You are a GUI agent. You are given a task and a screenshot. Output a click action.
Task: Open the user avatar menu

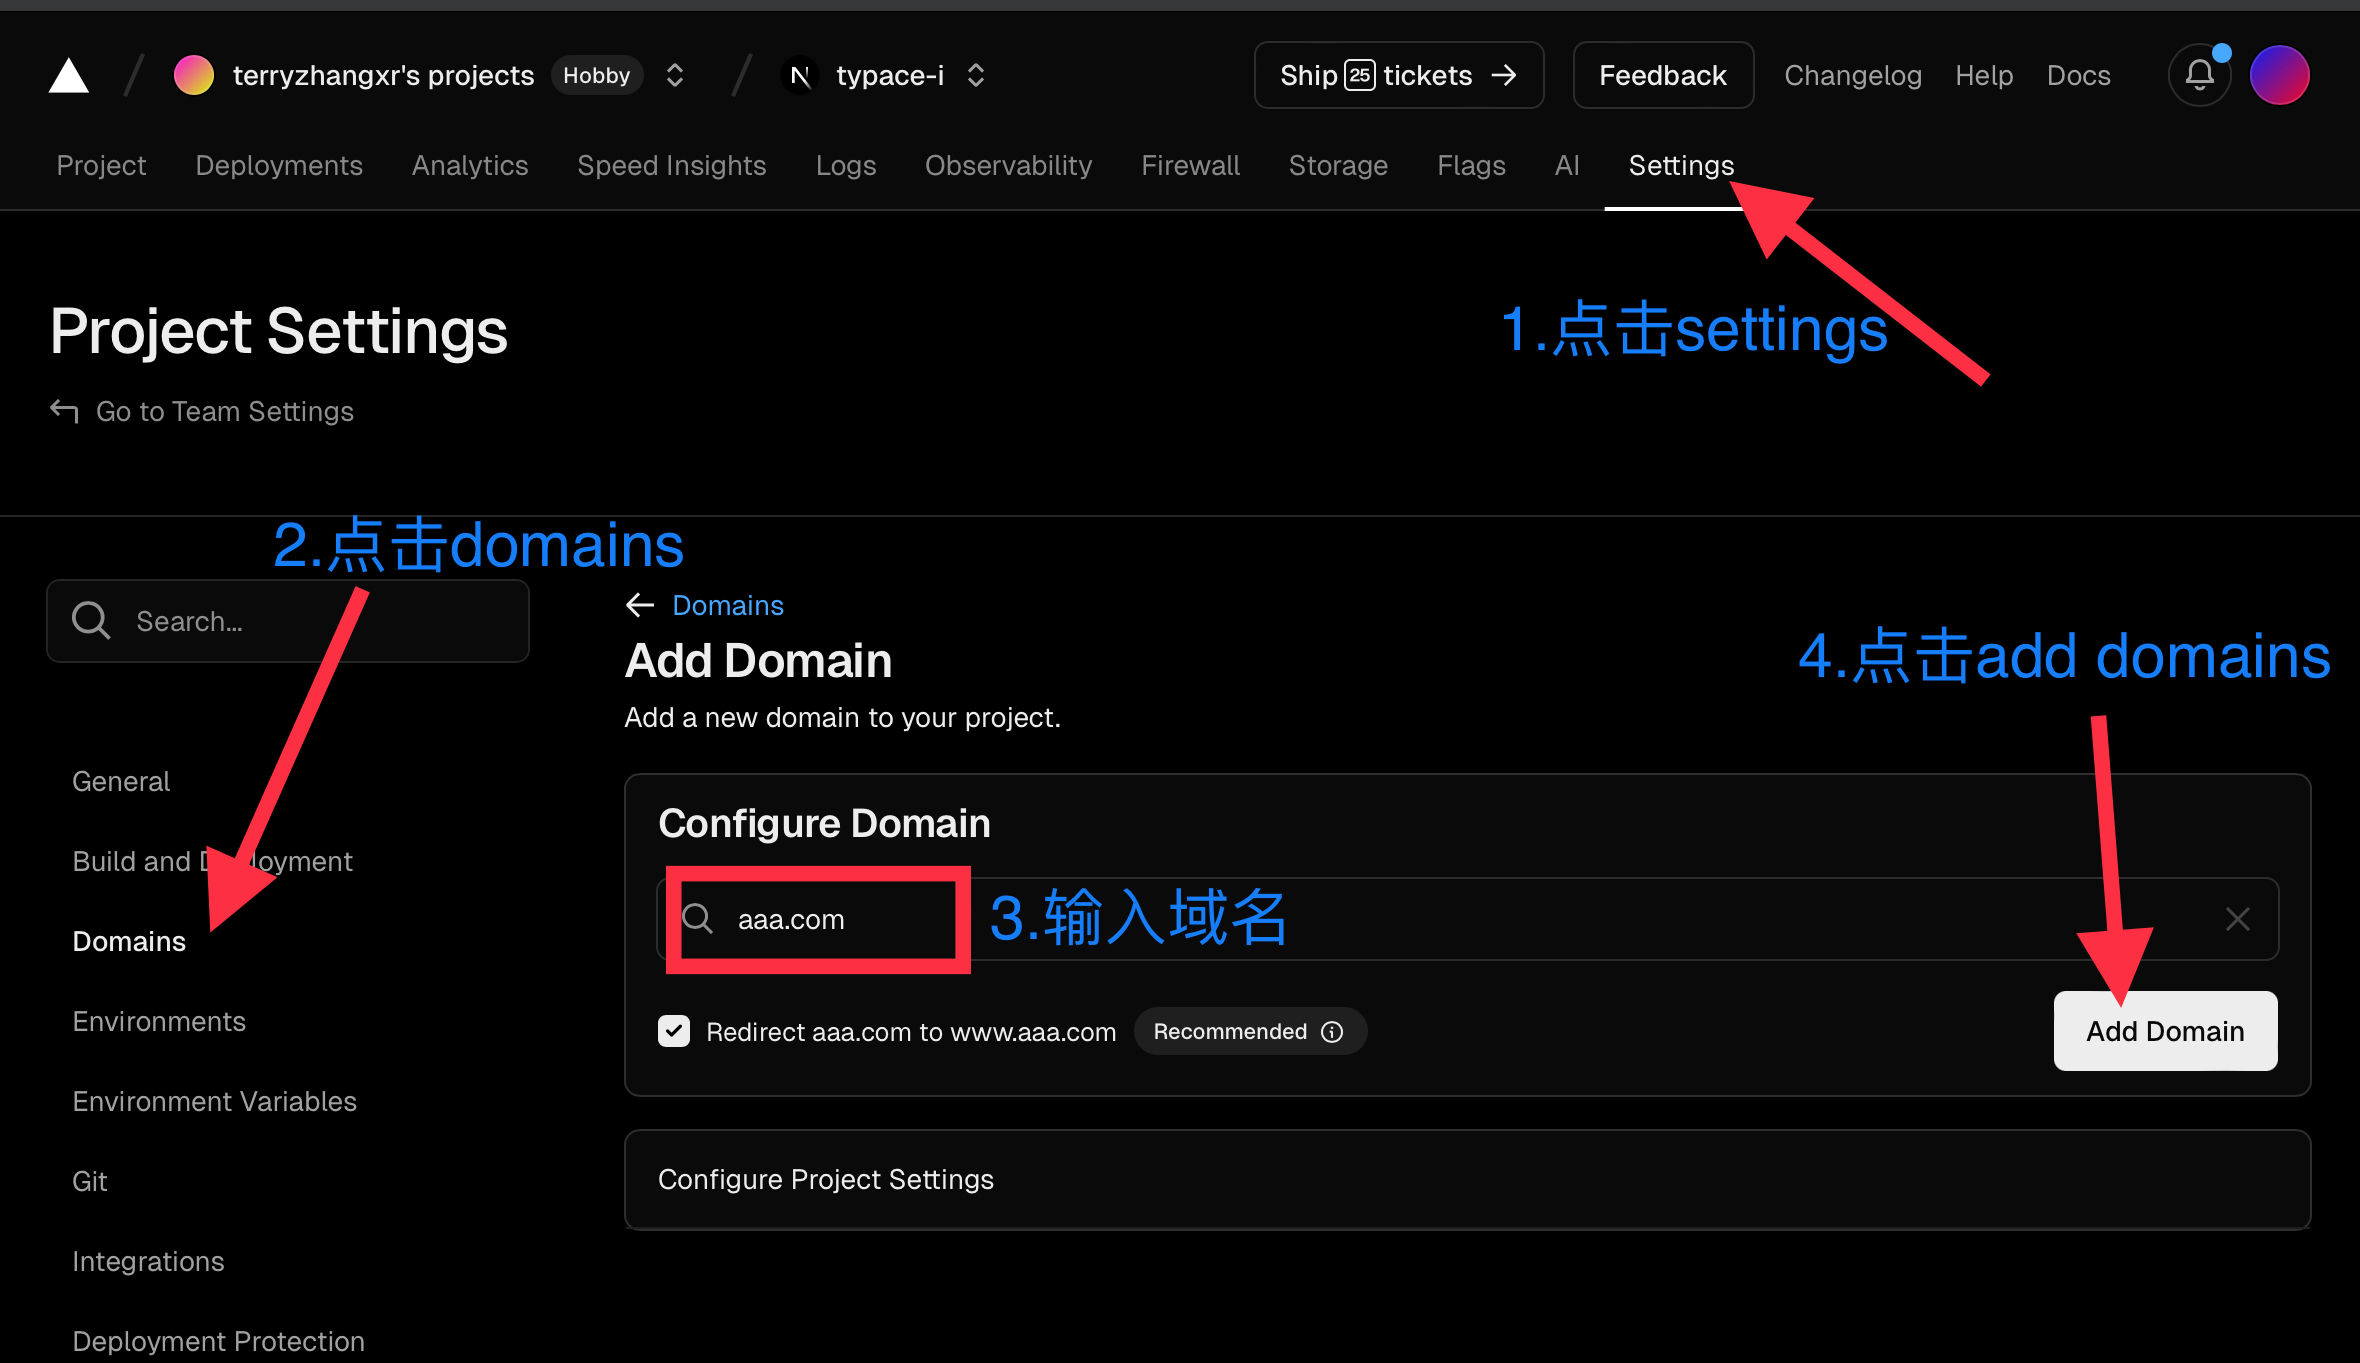(x=2279, y=75)
